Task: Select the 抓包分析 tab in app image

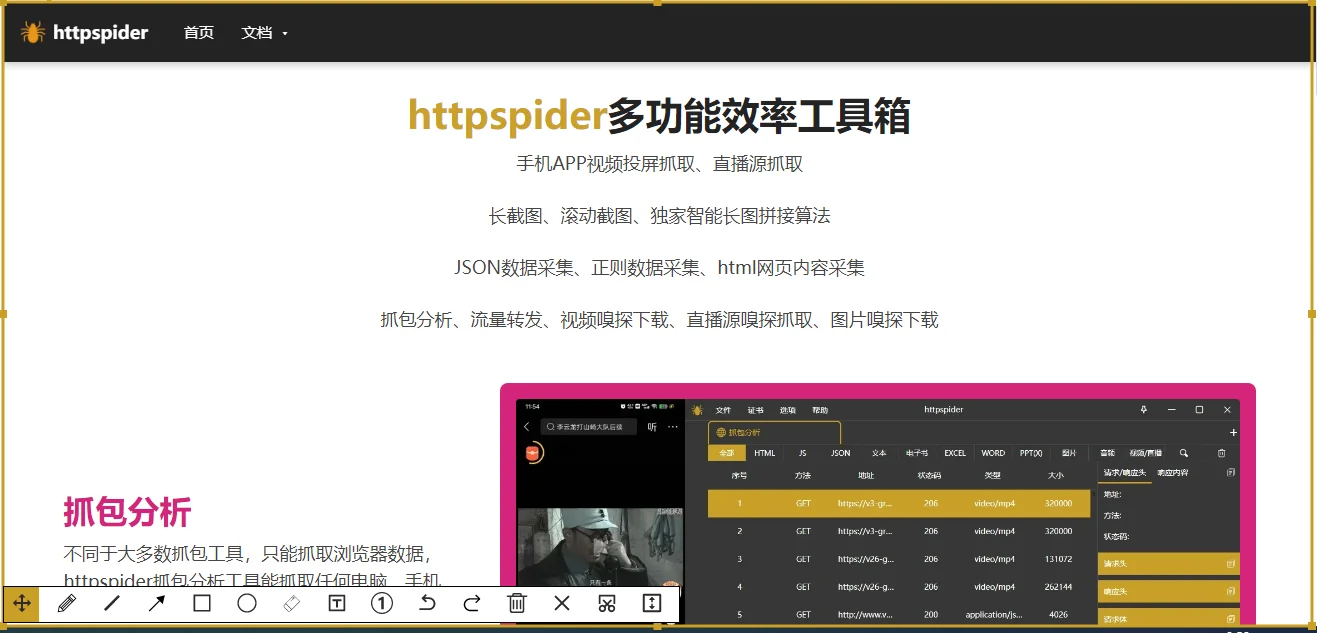Action: [775, 433]
